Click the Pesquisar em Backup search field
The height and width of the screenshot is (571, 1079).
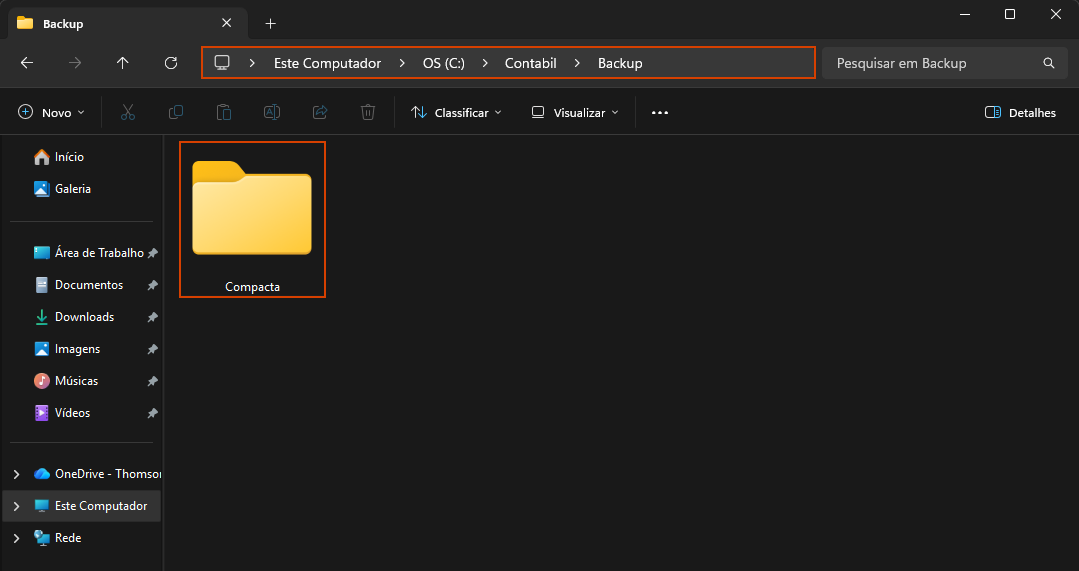click(935, 63)
